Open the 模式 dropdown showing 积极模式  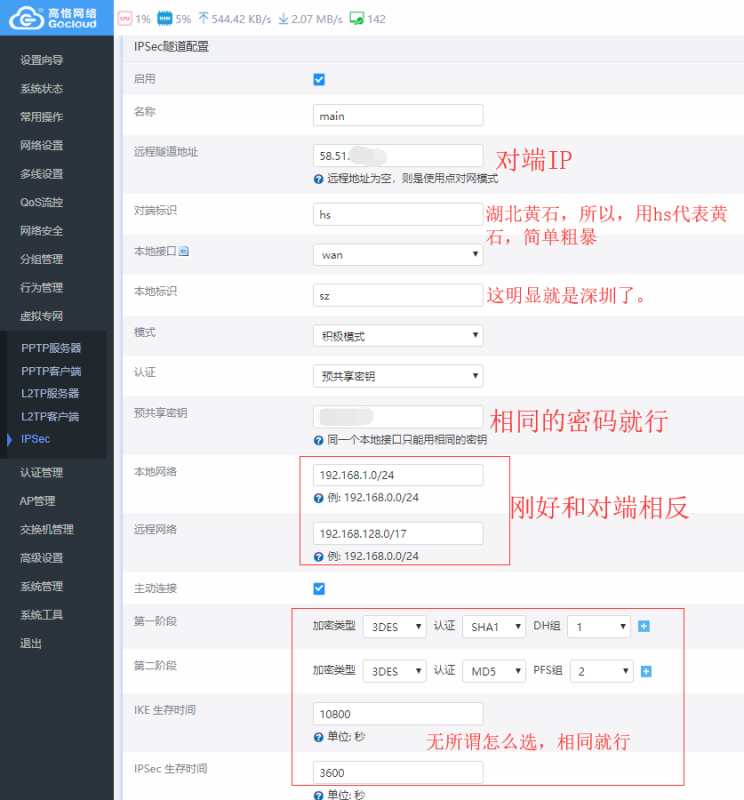click(x=398, y=336)
